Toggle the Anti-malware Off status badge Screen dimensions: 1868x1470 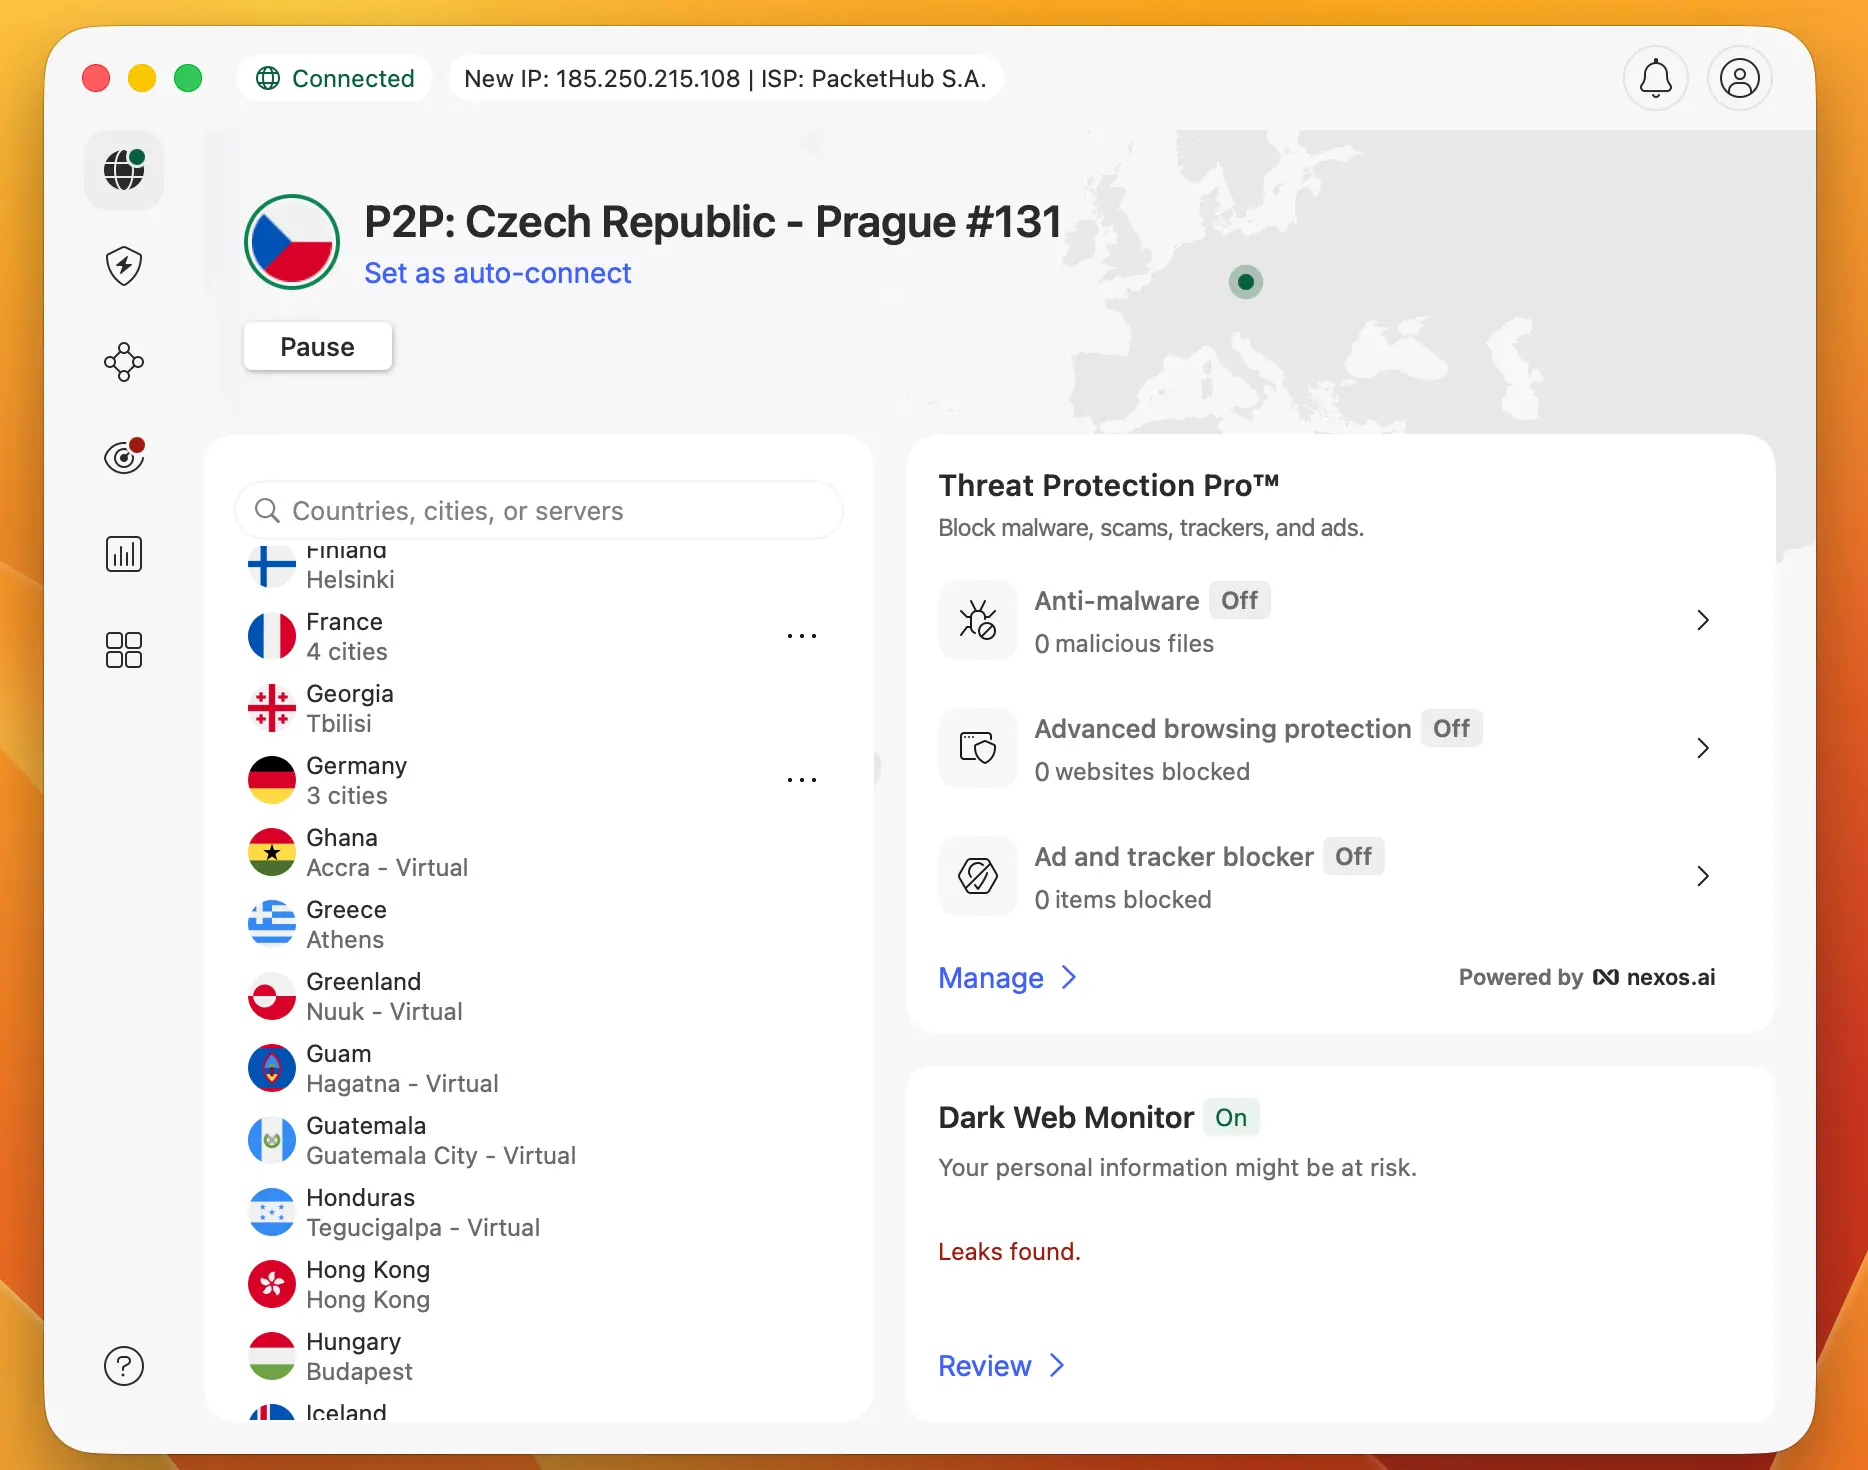point(1239,601)
